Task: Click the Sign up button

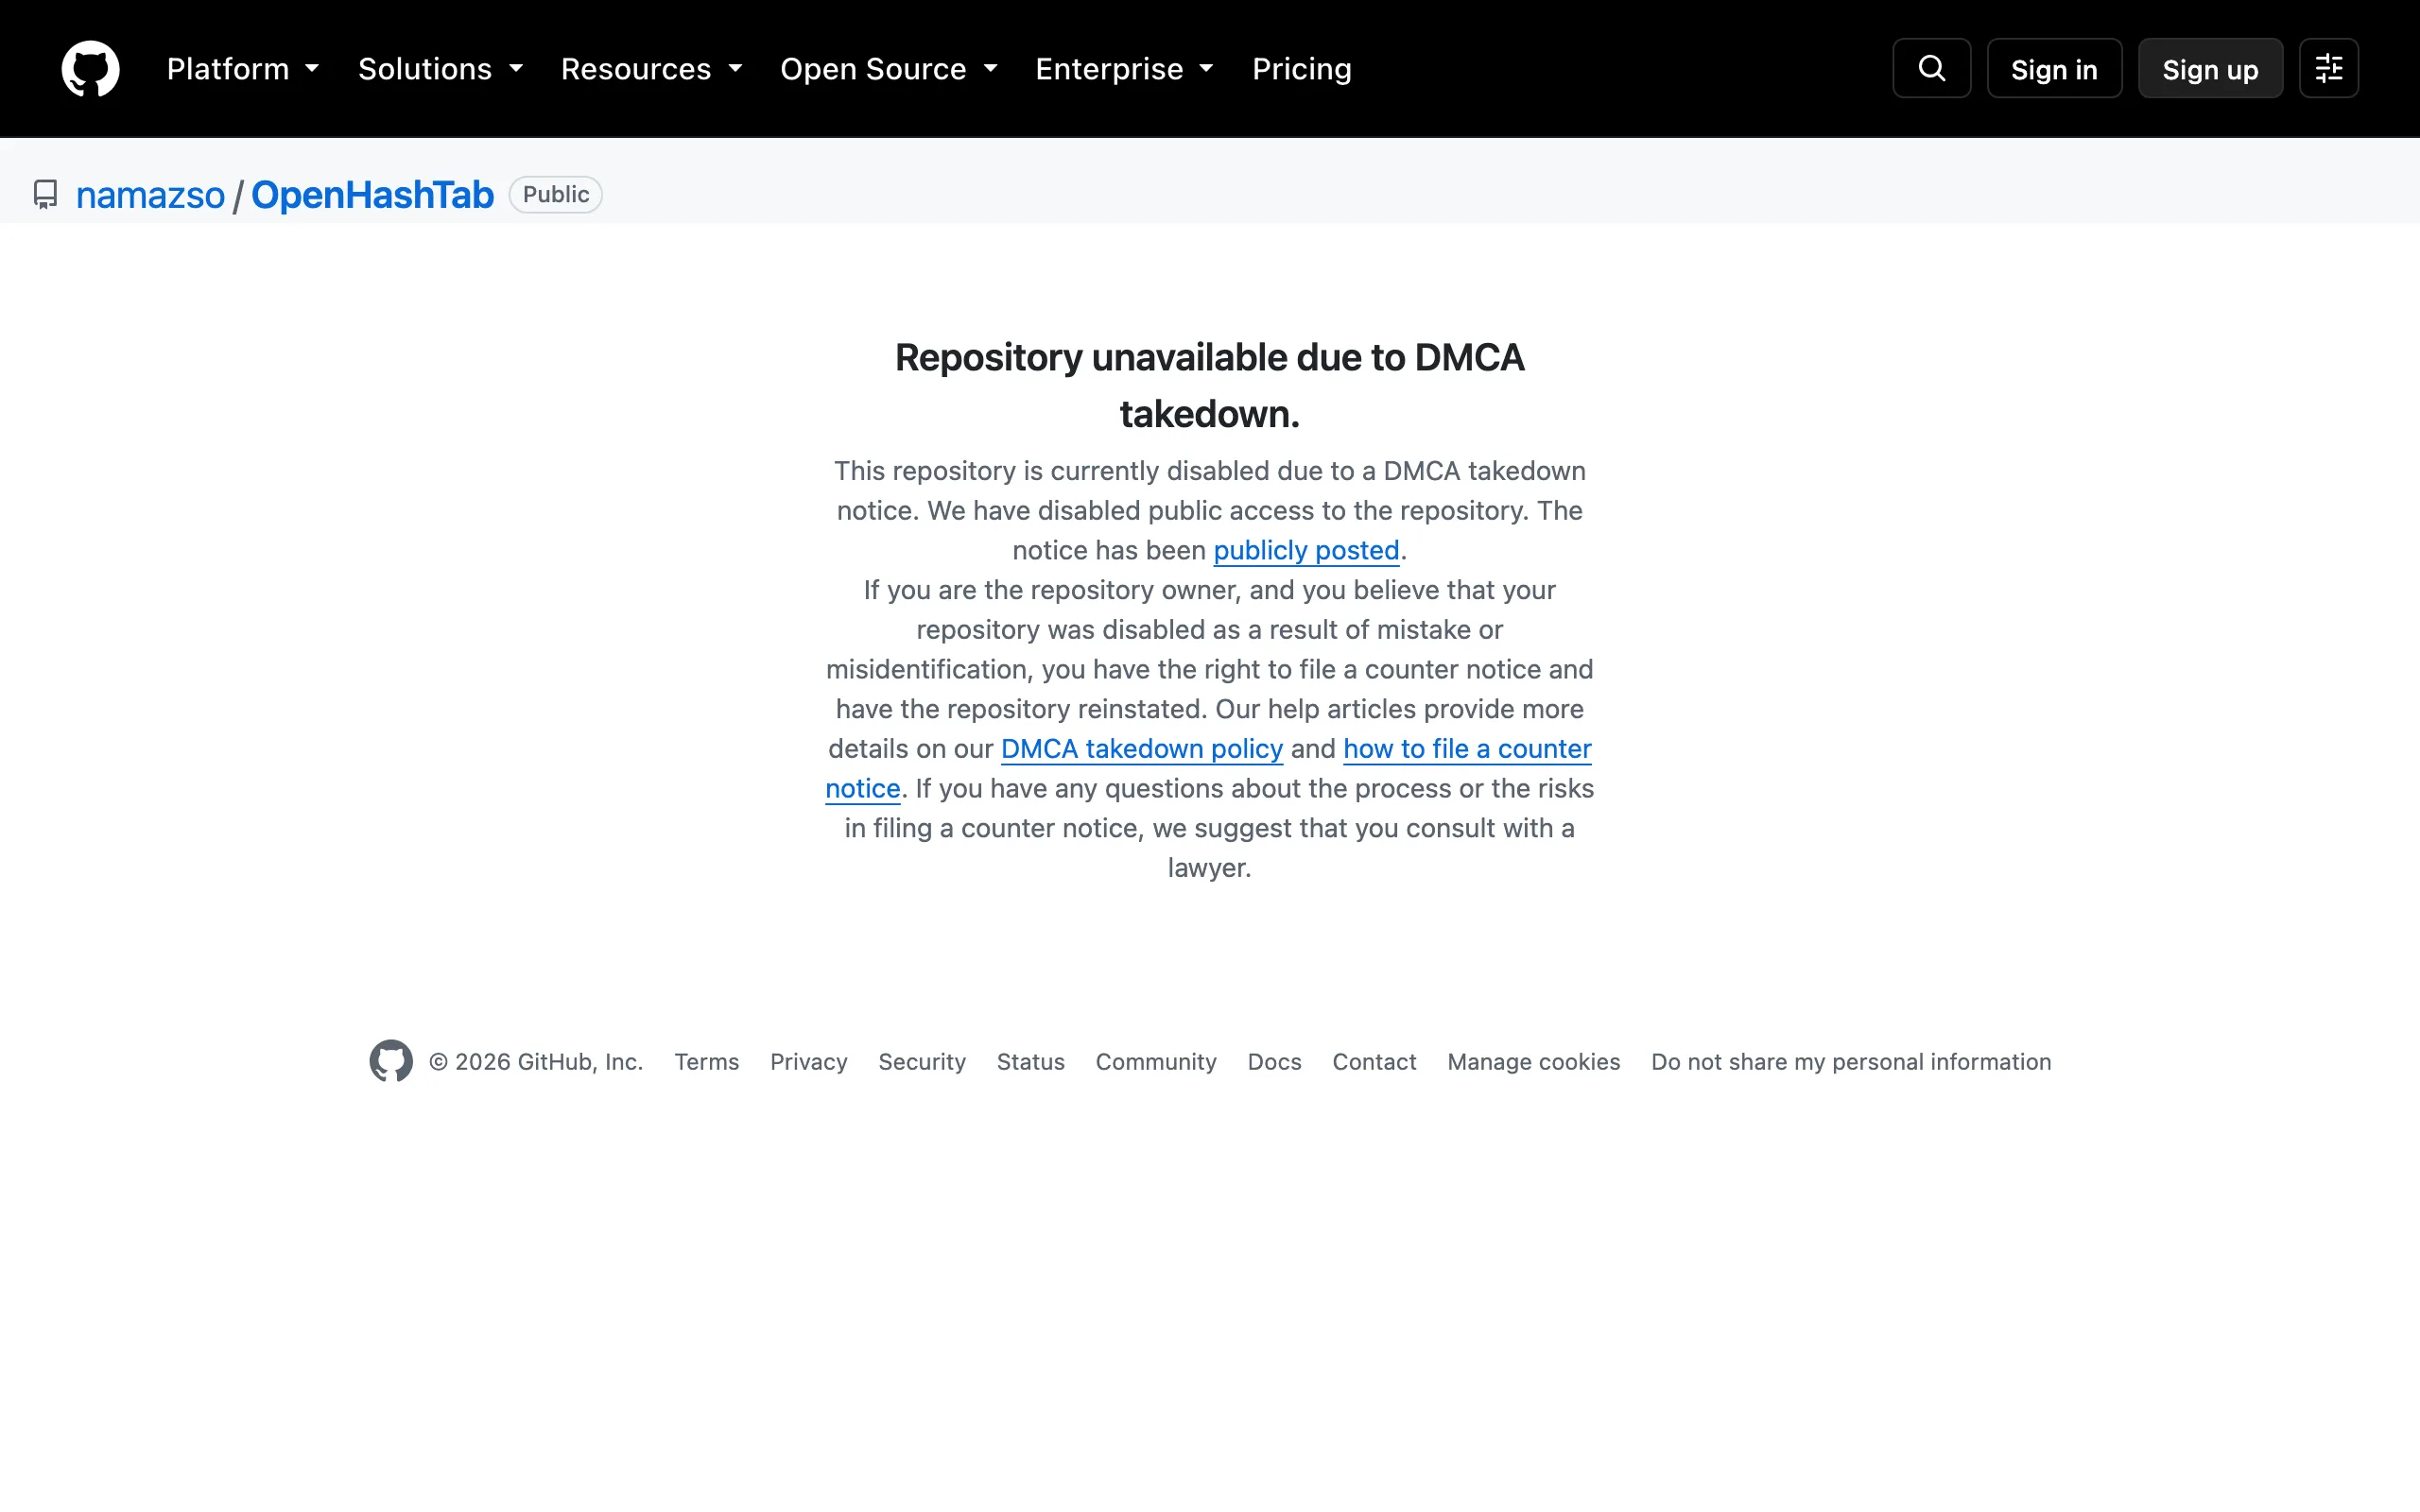Action: 2210,69
